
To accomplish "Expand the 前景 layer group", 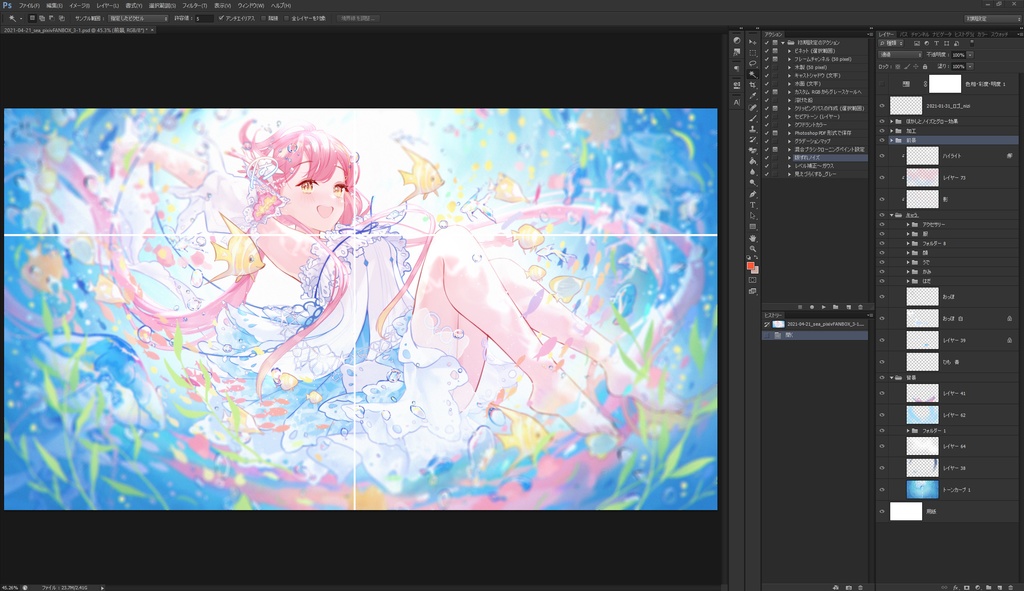I will pos(893,142).
